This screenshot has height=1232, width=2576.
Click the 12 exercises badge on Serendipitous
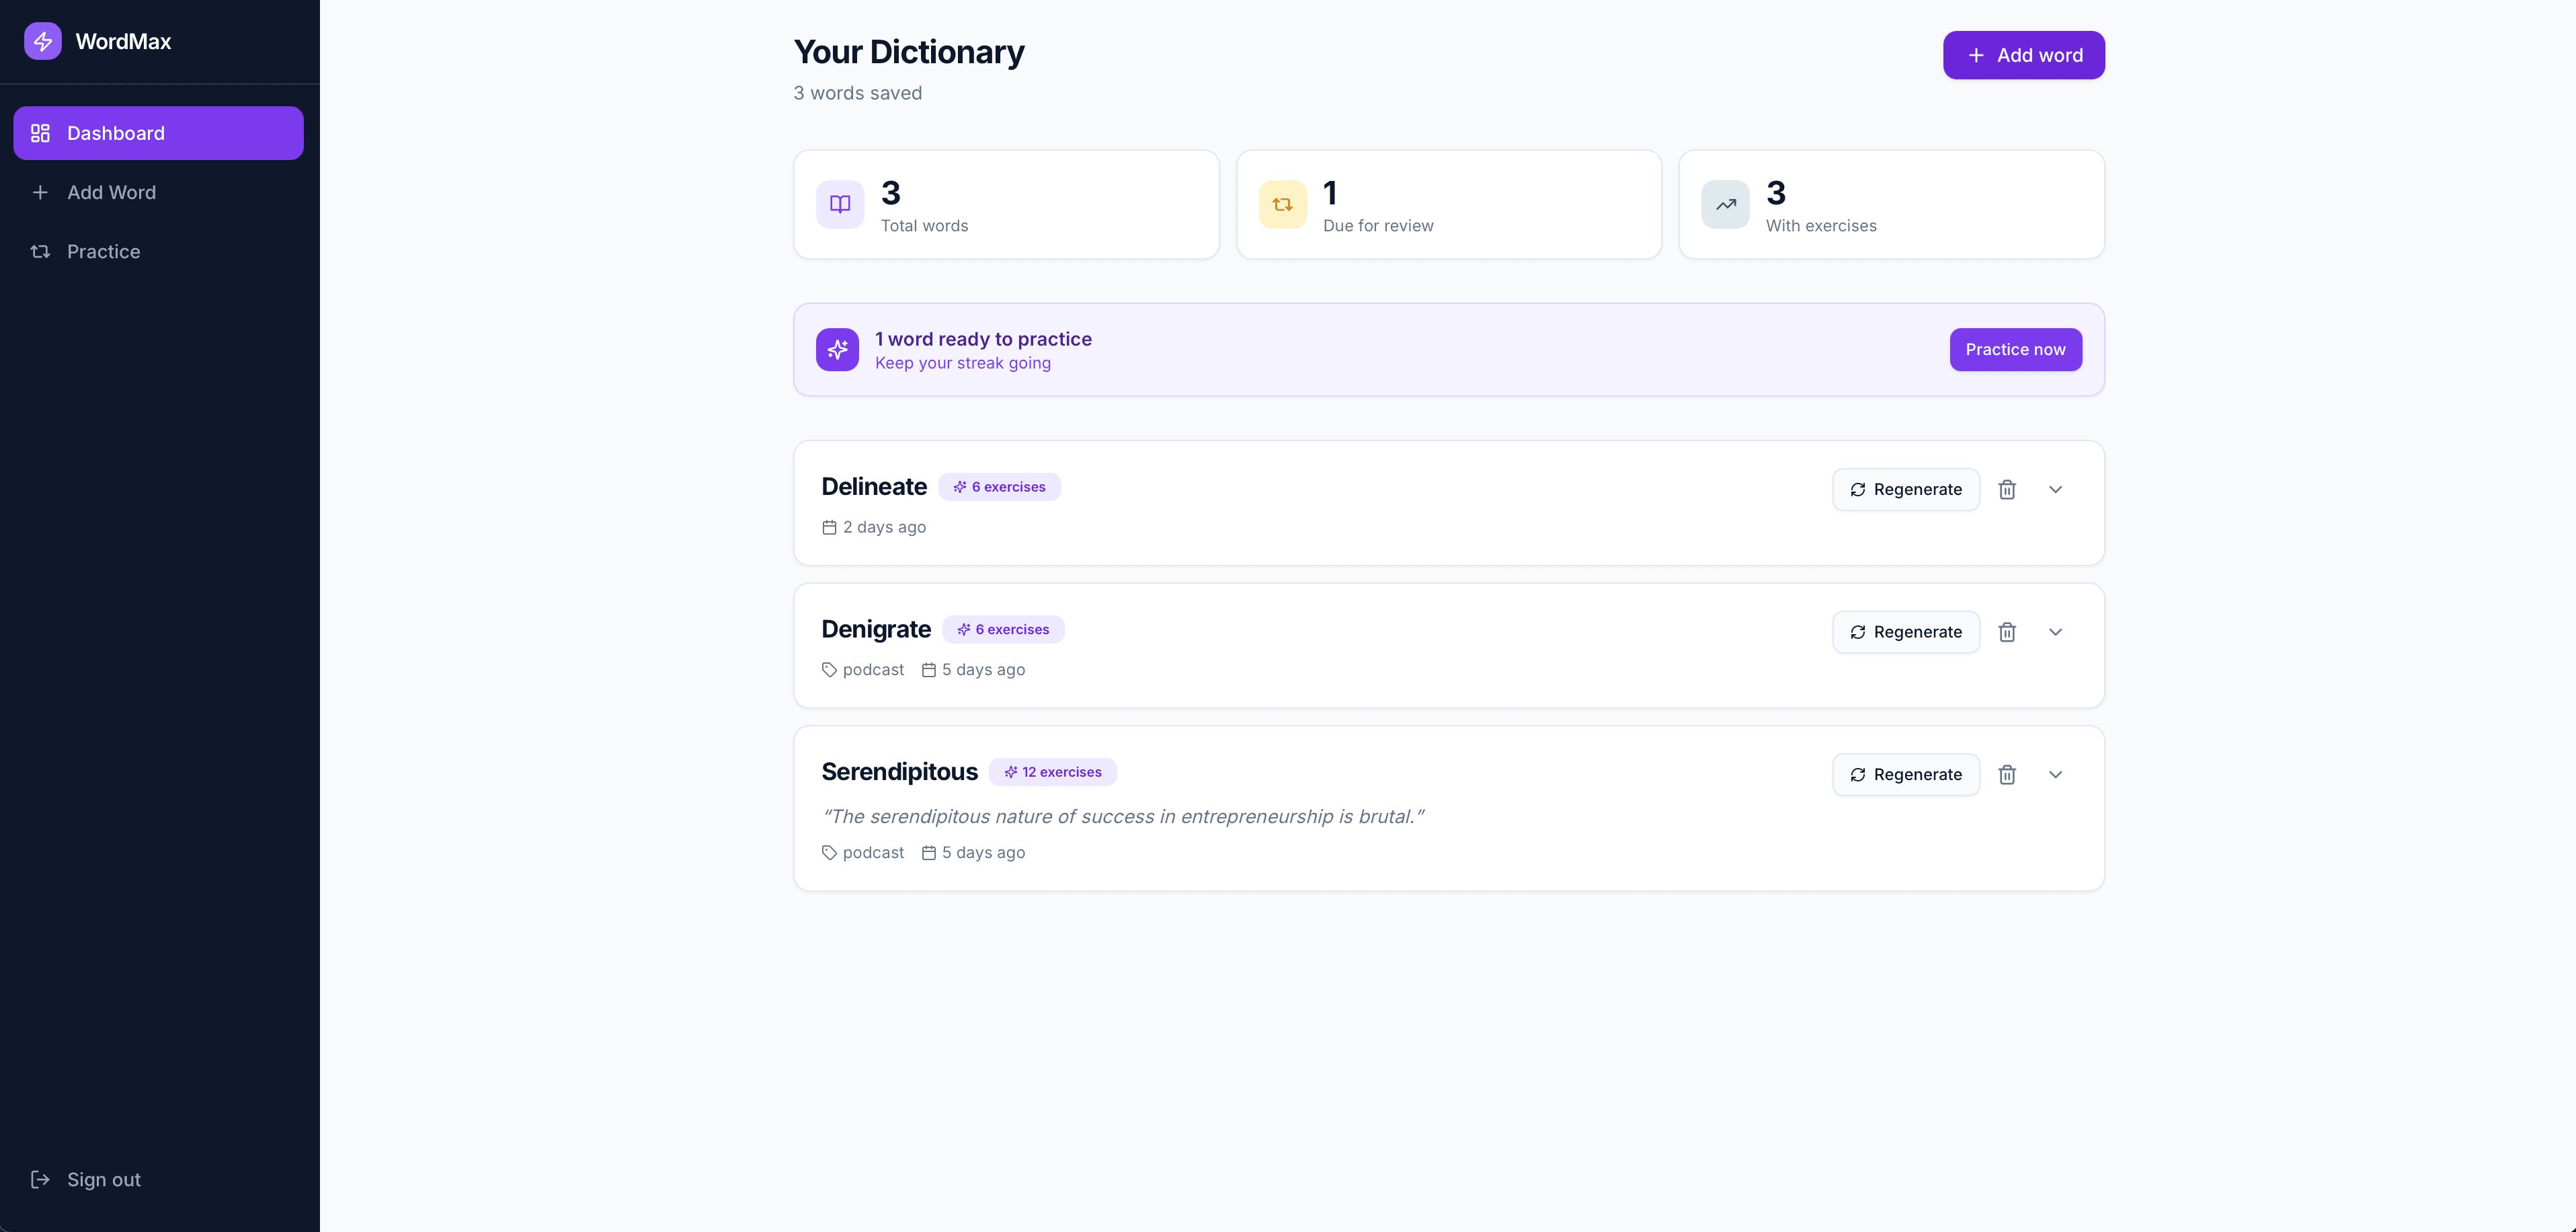pyautogui.click(x=1052, y=771)
